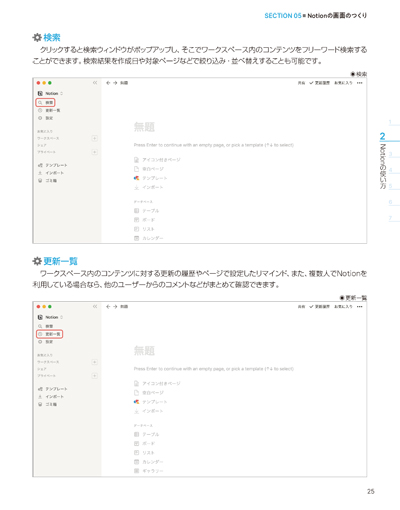Add page with ワークスペース plus in 検索 figure
Viewport: 400px width, 510px height.
pos(95,138)
